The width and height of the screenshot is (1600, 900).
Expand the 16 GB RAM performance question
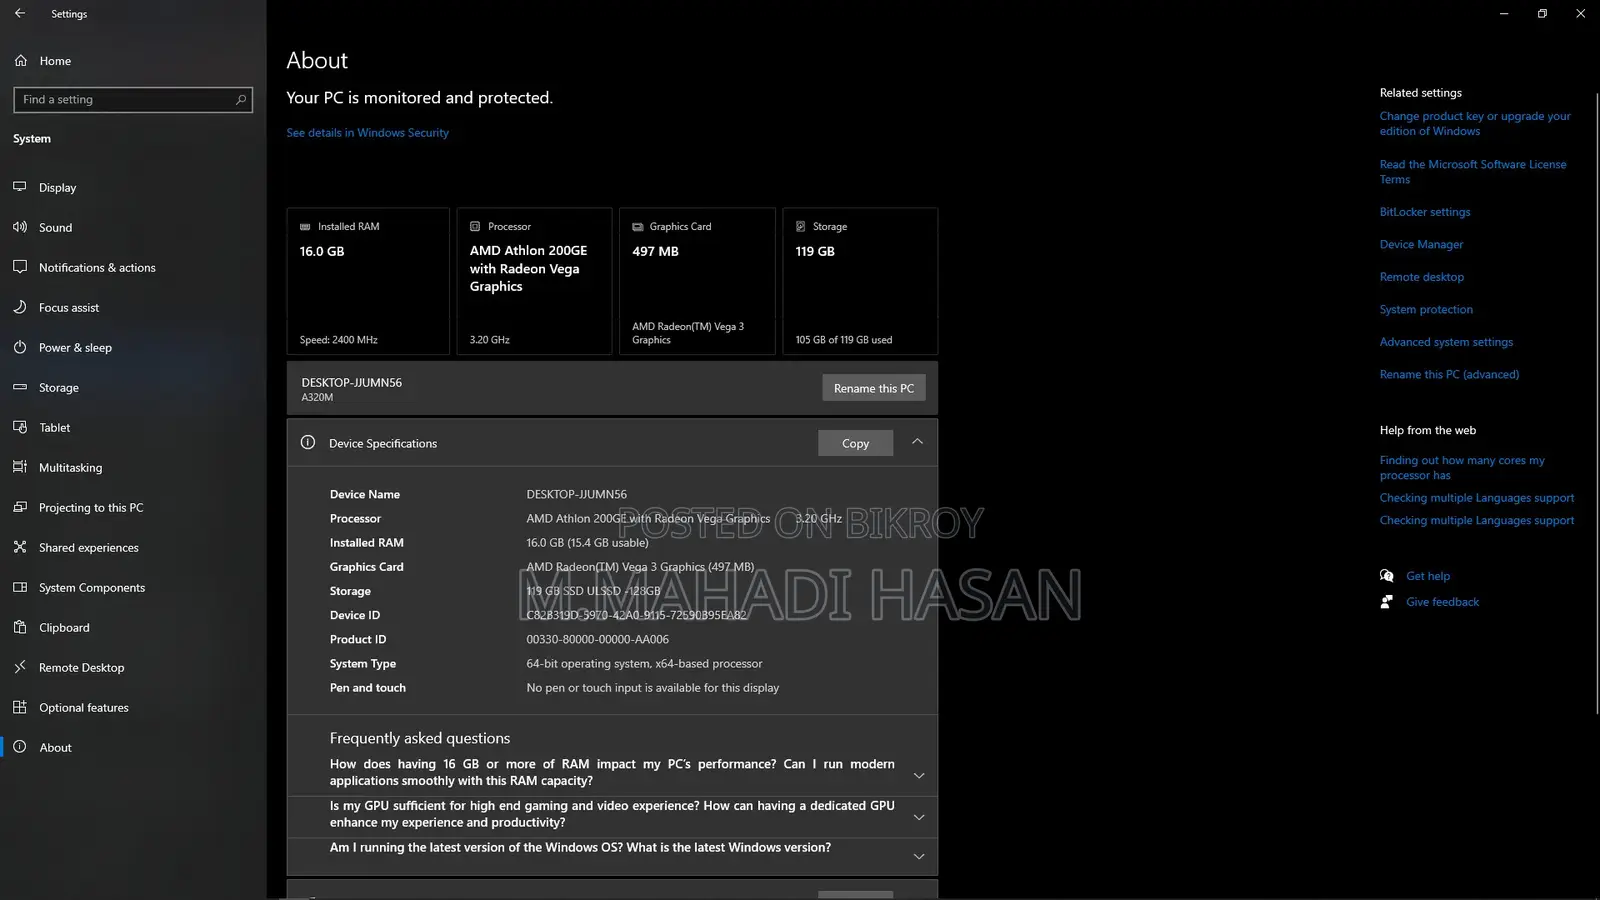[x=919, y=776]
